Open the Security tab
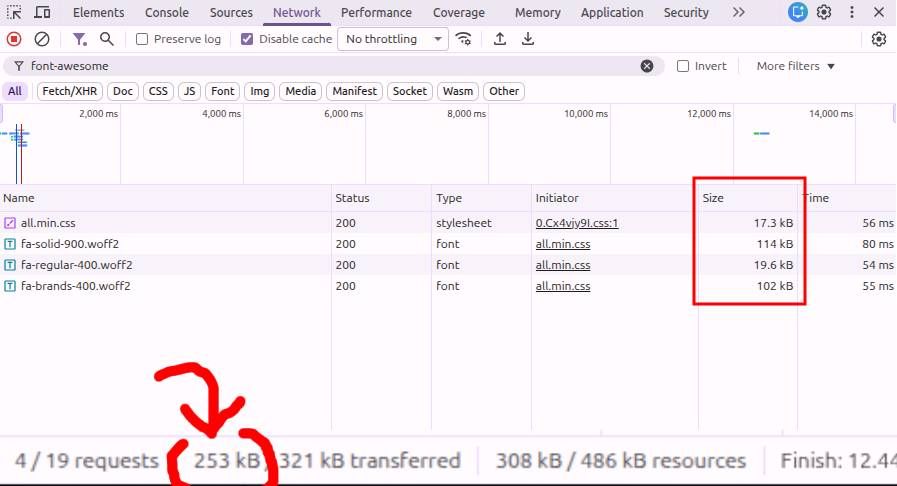The width and height of the screenshot is (897, 486). [x=686, y=12]
